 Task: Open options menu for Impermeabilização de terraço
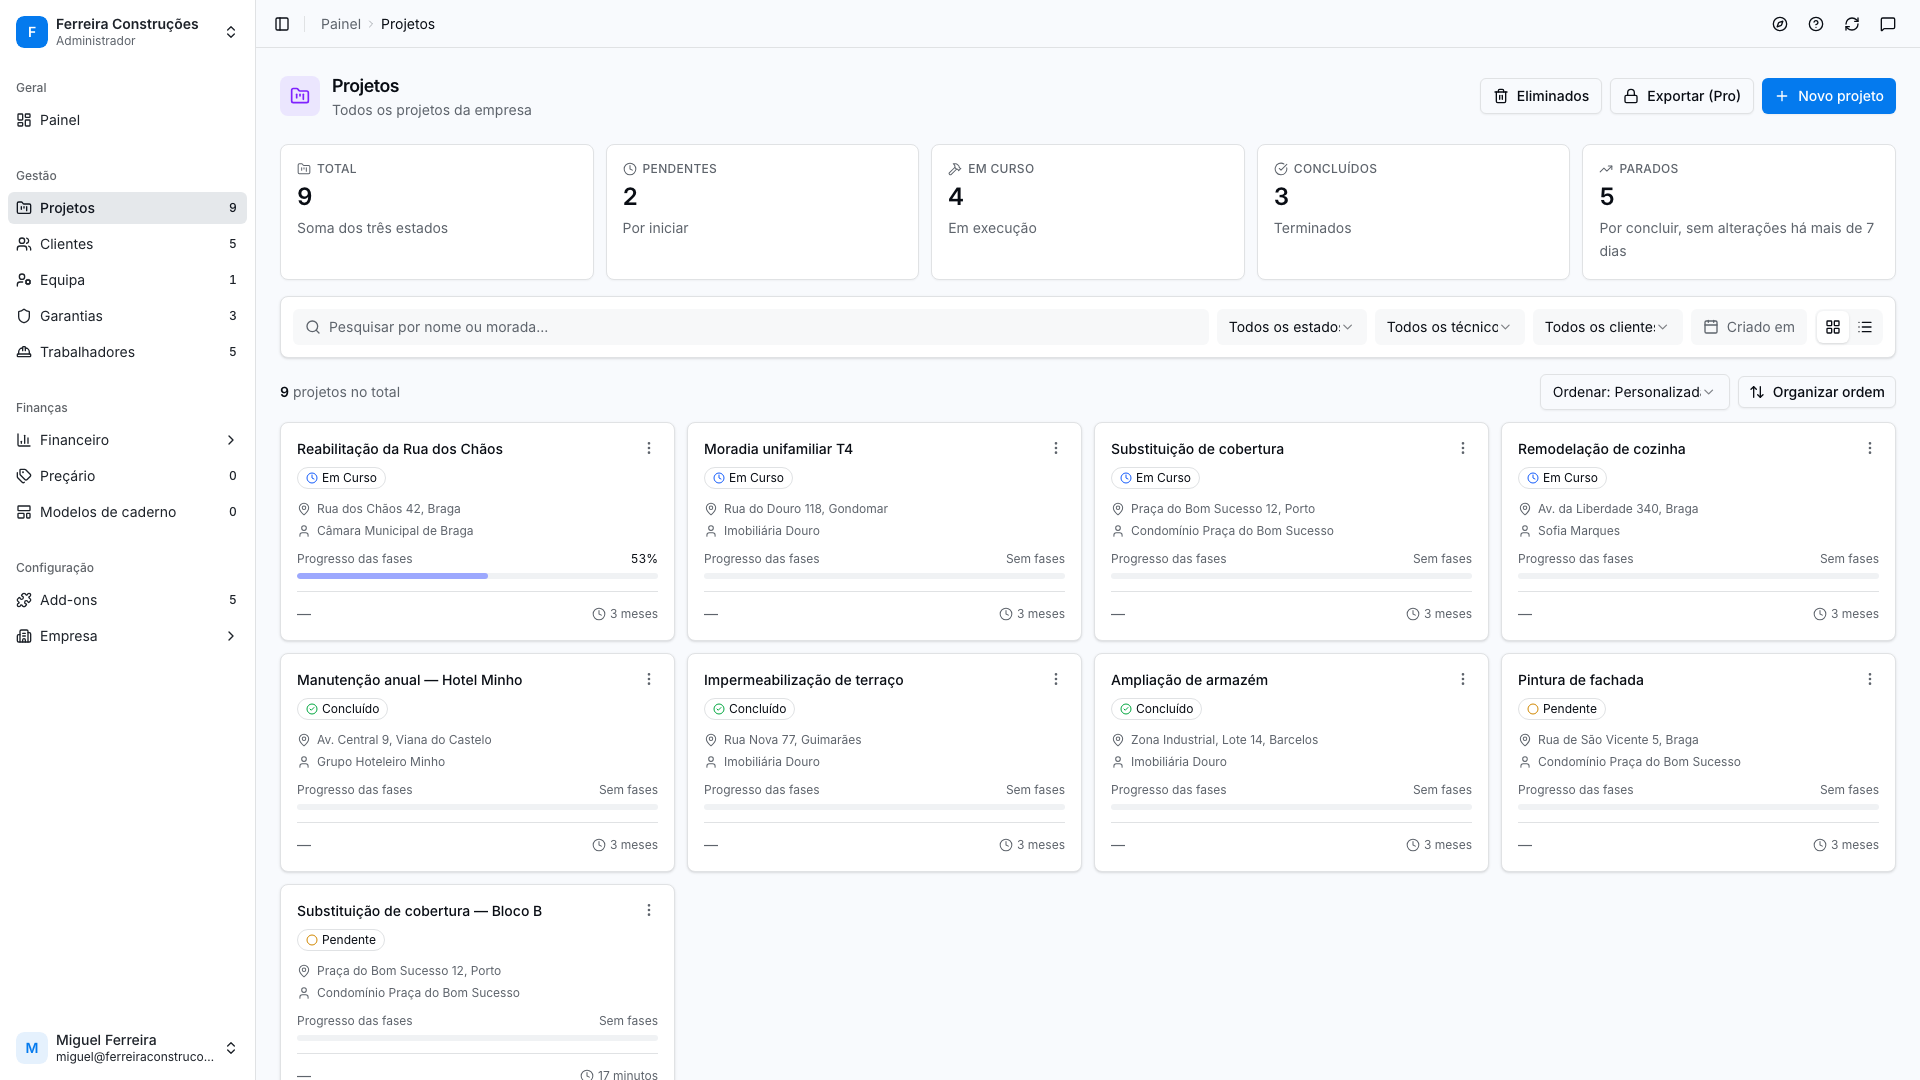[1056, 679]
